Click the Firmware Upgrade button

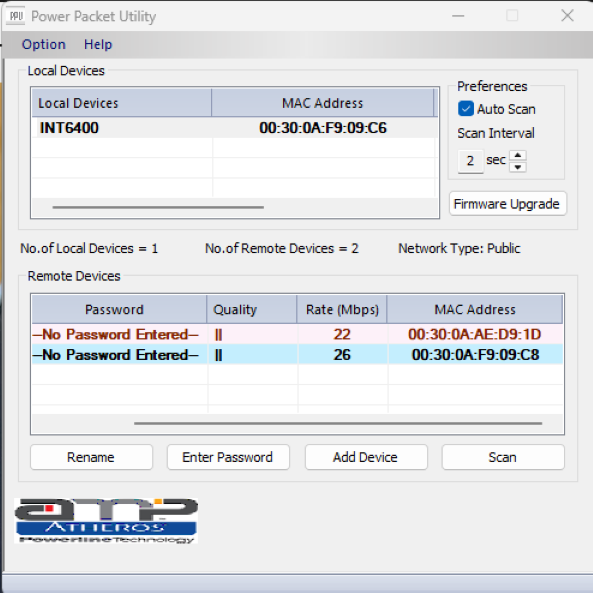(508, 204)
